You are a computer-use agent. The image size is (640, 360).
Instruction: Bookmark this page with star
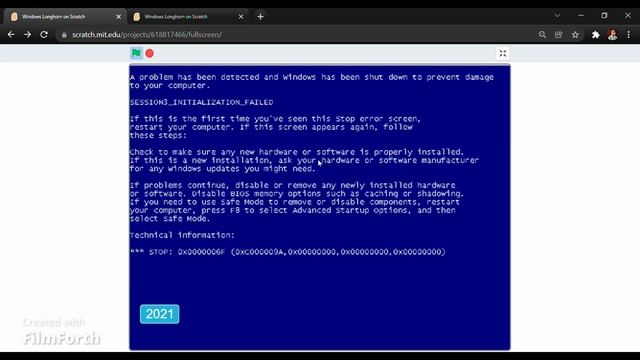click(x=575, y=35)
